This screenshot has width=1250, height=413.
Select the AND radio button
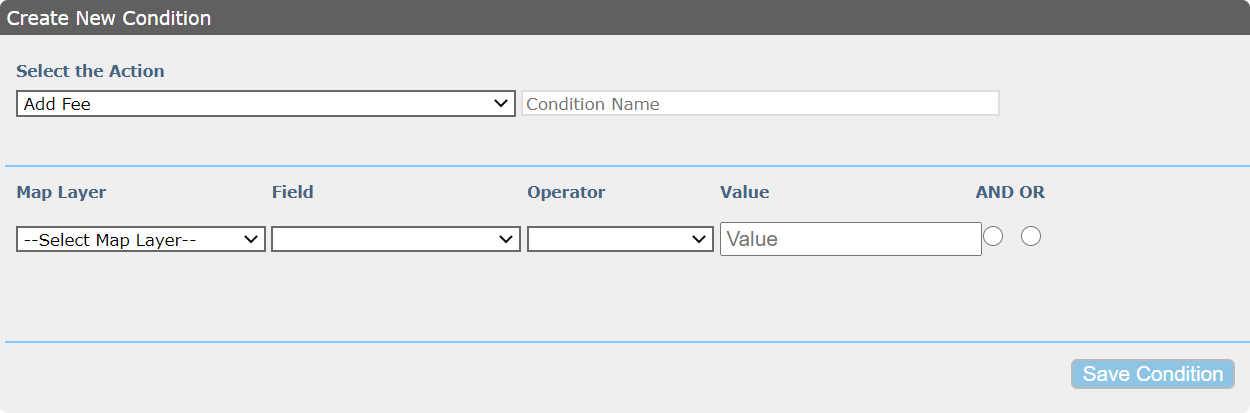click(993, 236)
